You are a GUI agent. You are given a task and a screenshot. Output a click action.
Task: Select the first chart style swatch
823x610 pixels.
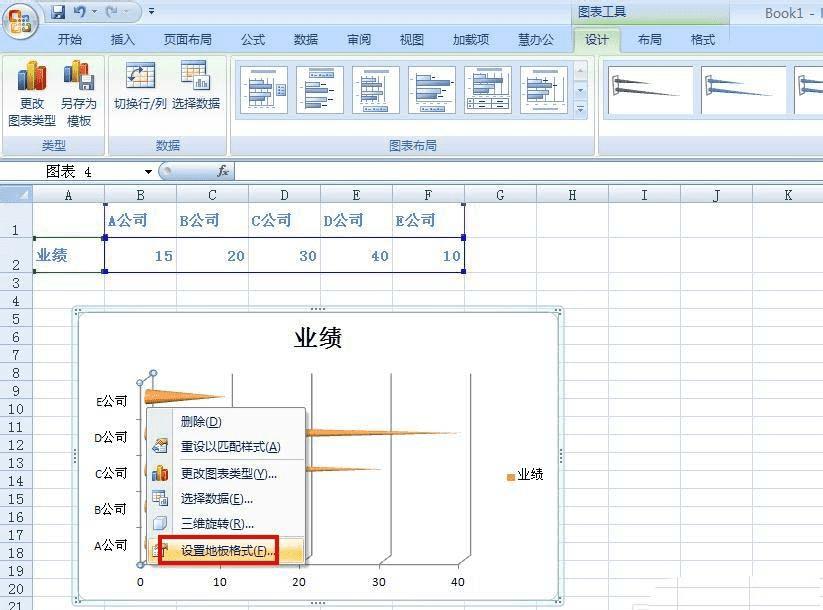[650, 90]
